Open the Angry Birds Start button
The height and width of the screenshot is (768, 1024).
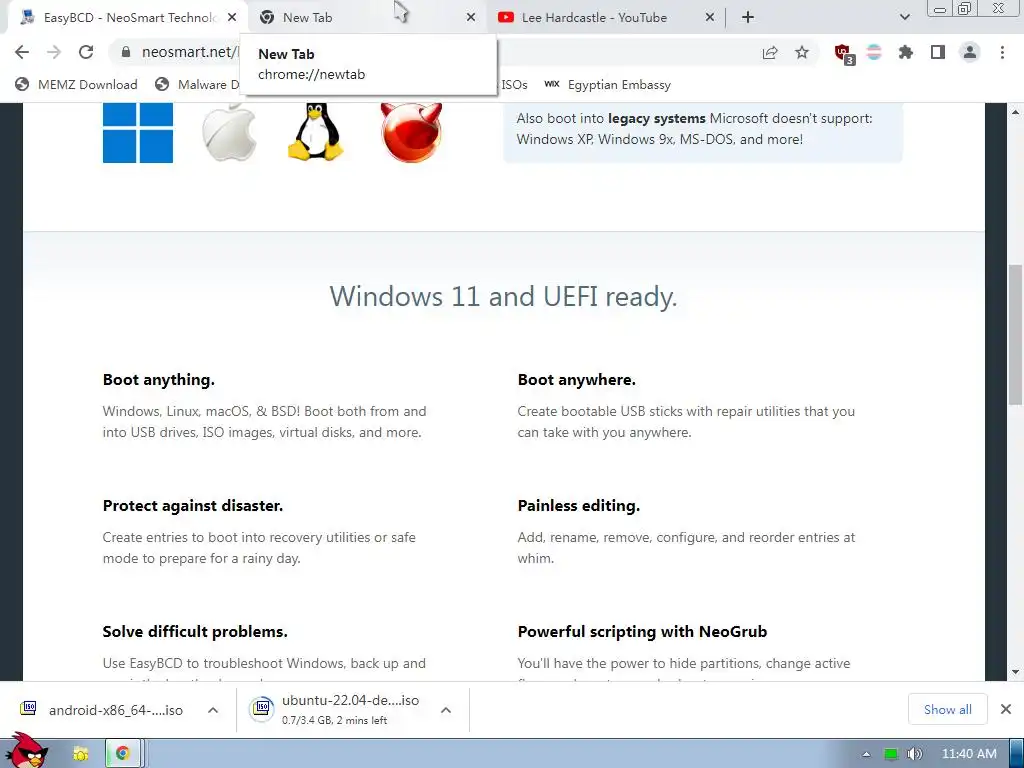pyautogui.click(x=25, y=751)
